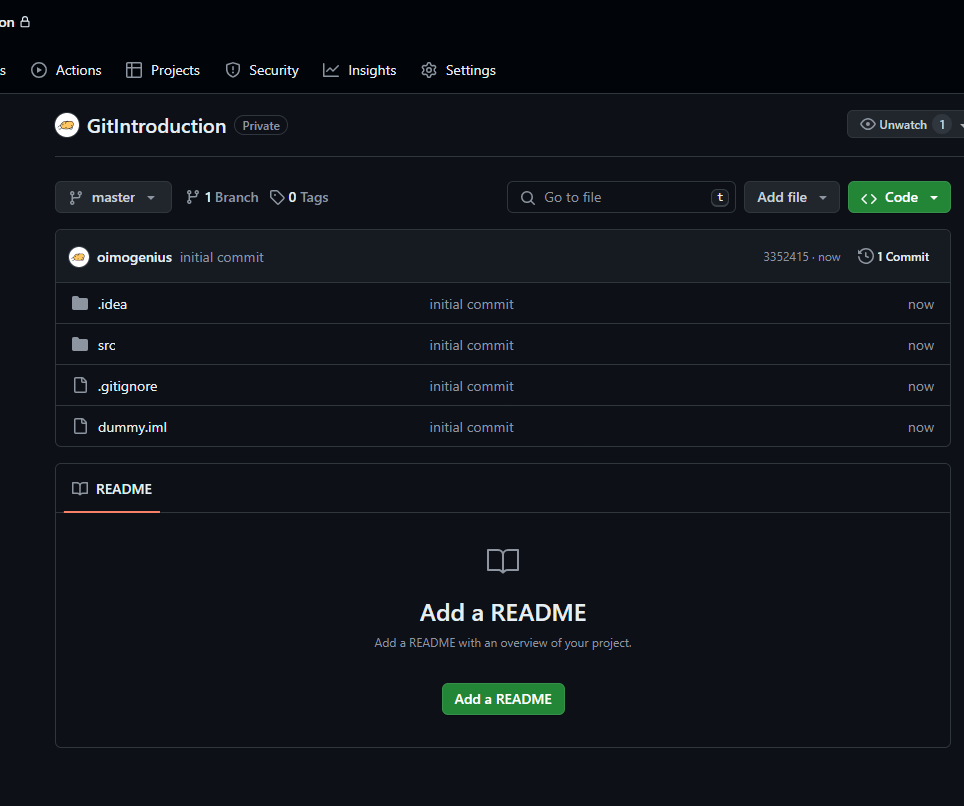Viewport: 964px width, 806px height.
Task: Click the large book icon above Add a README
Action: point(503,561)
